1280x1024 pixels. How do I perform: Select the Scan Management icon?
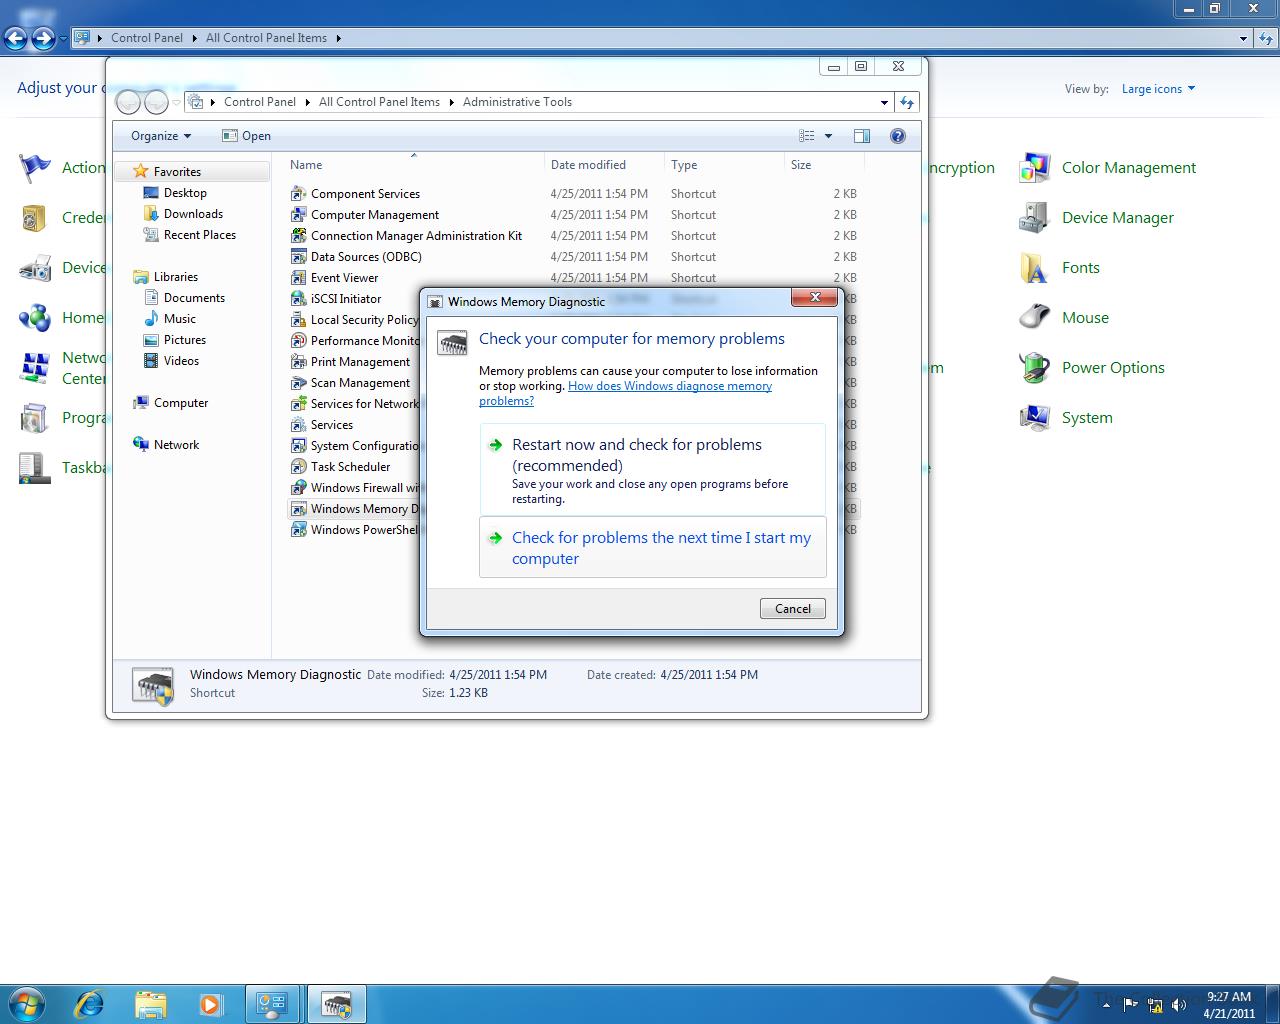[298, 382]
